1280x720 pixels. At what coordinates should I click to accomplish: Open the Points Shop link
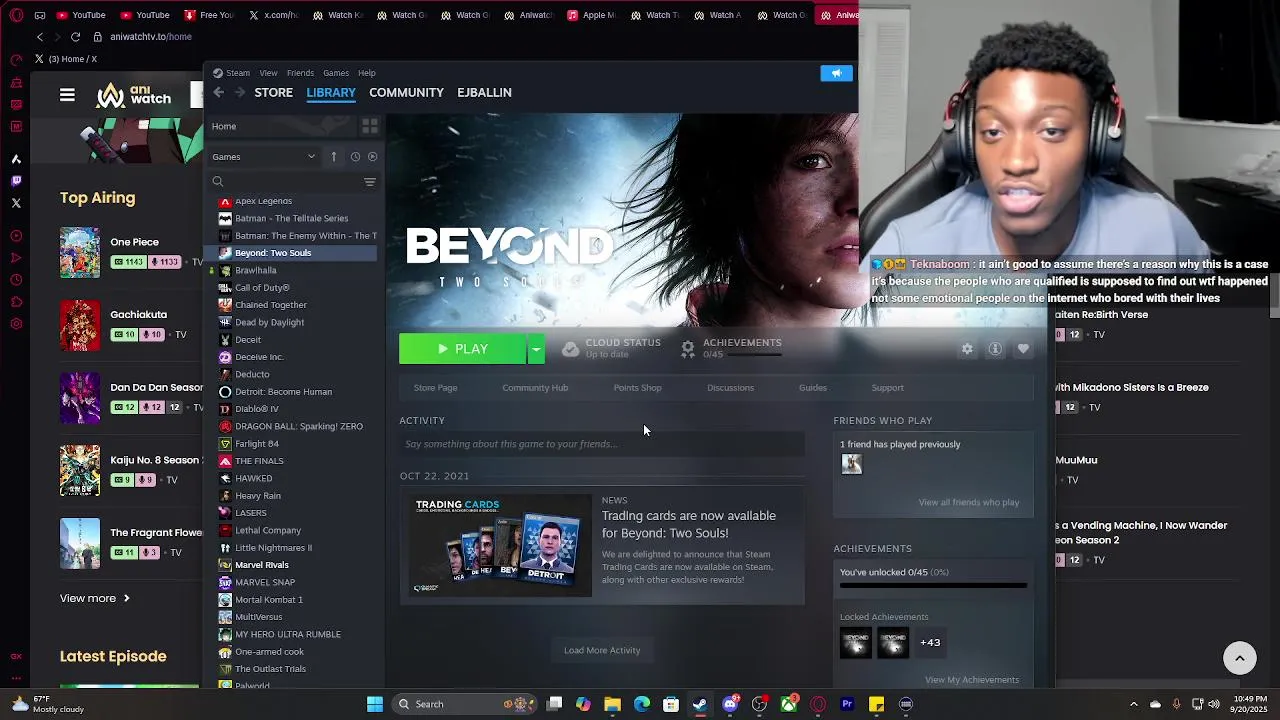(x=637, y=388)
